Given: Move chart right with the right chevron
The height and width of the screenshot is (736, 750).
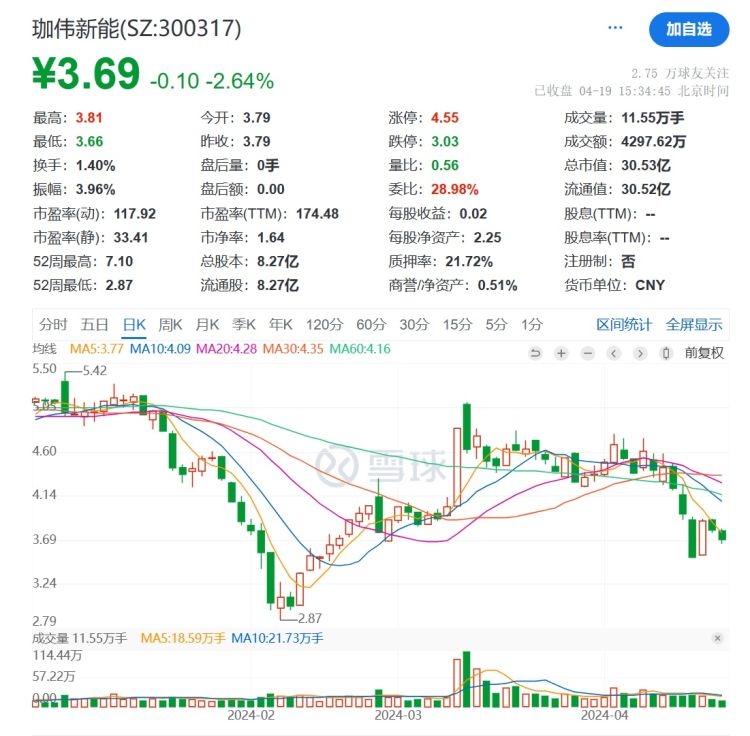Looking at the screenshot, I should [x=640, y=353].
